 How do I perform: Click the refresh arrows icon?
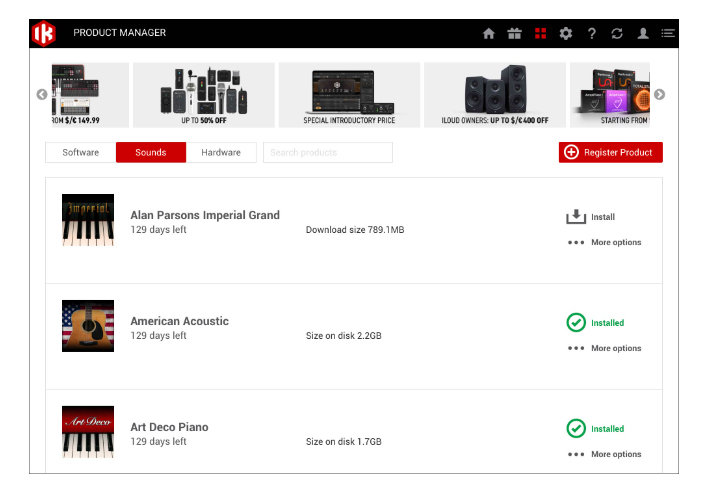pyautogui.click(x=617, y=34)
